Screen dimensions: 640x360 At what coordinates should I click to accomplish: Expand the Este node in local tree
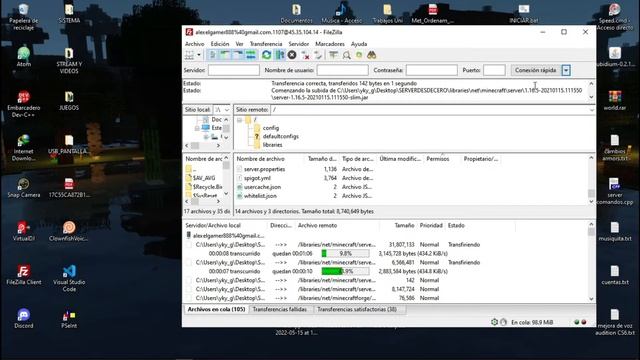[197, 128]
